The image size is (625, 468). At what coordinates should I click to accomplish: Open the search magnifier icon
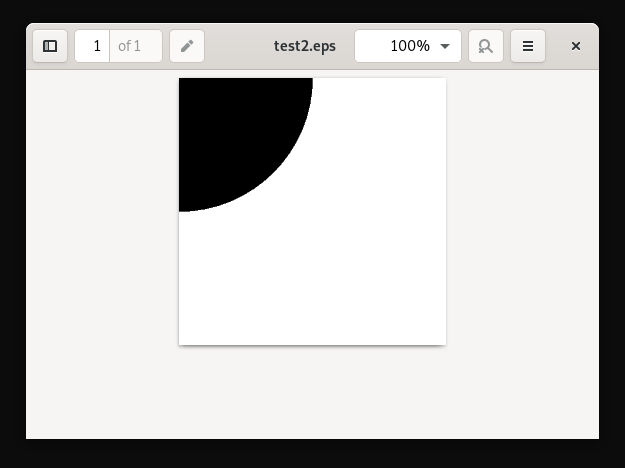[x=485, y=46]
